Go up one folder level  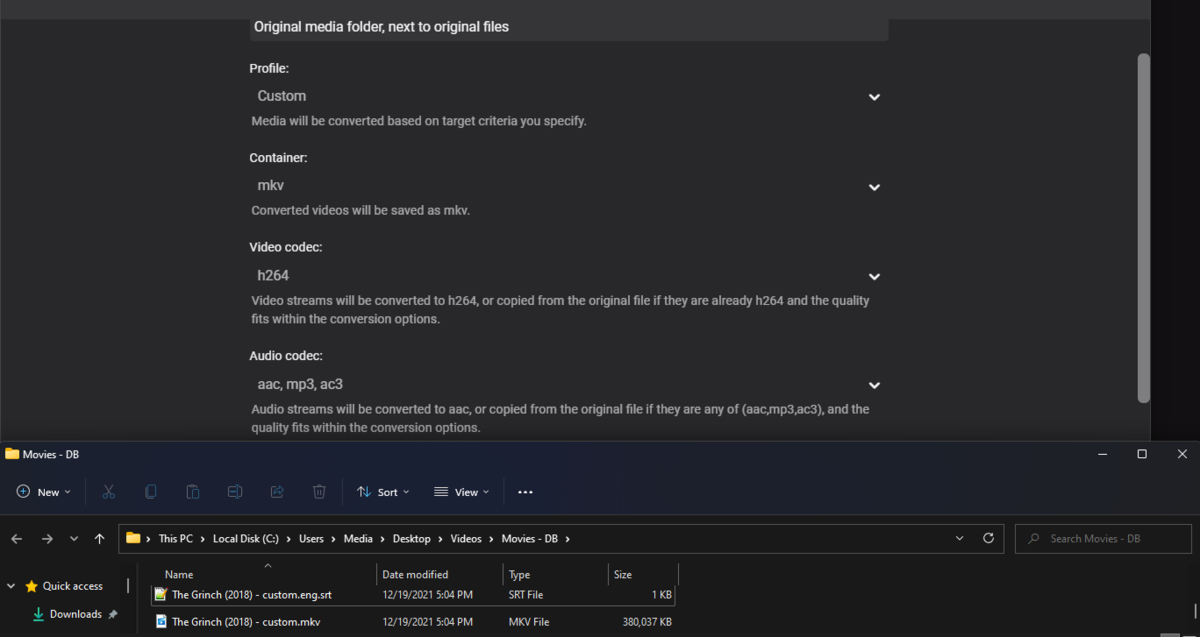coord(99,539)
